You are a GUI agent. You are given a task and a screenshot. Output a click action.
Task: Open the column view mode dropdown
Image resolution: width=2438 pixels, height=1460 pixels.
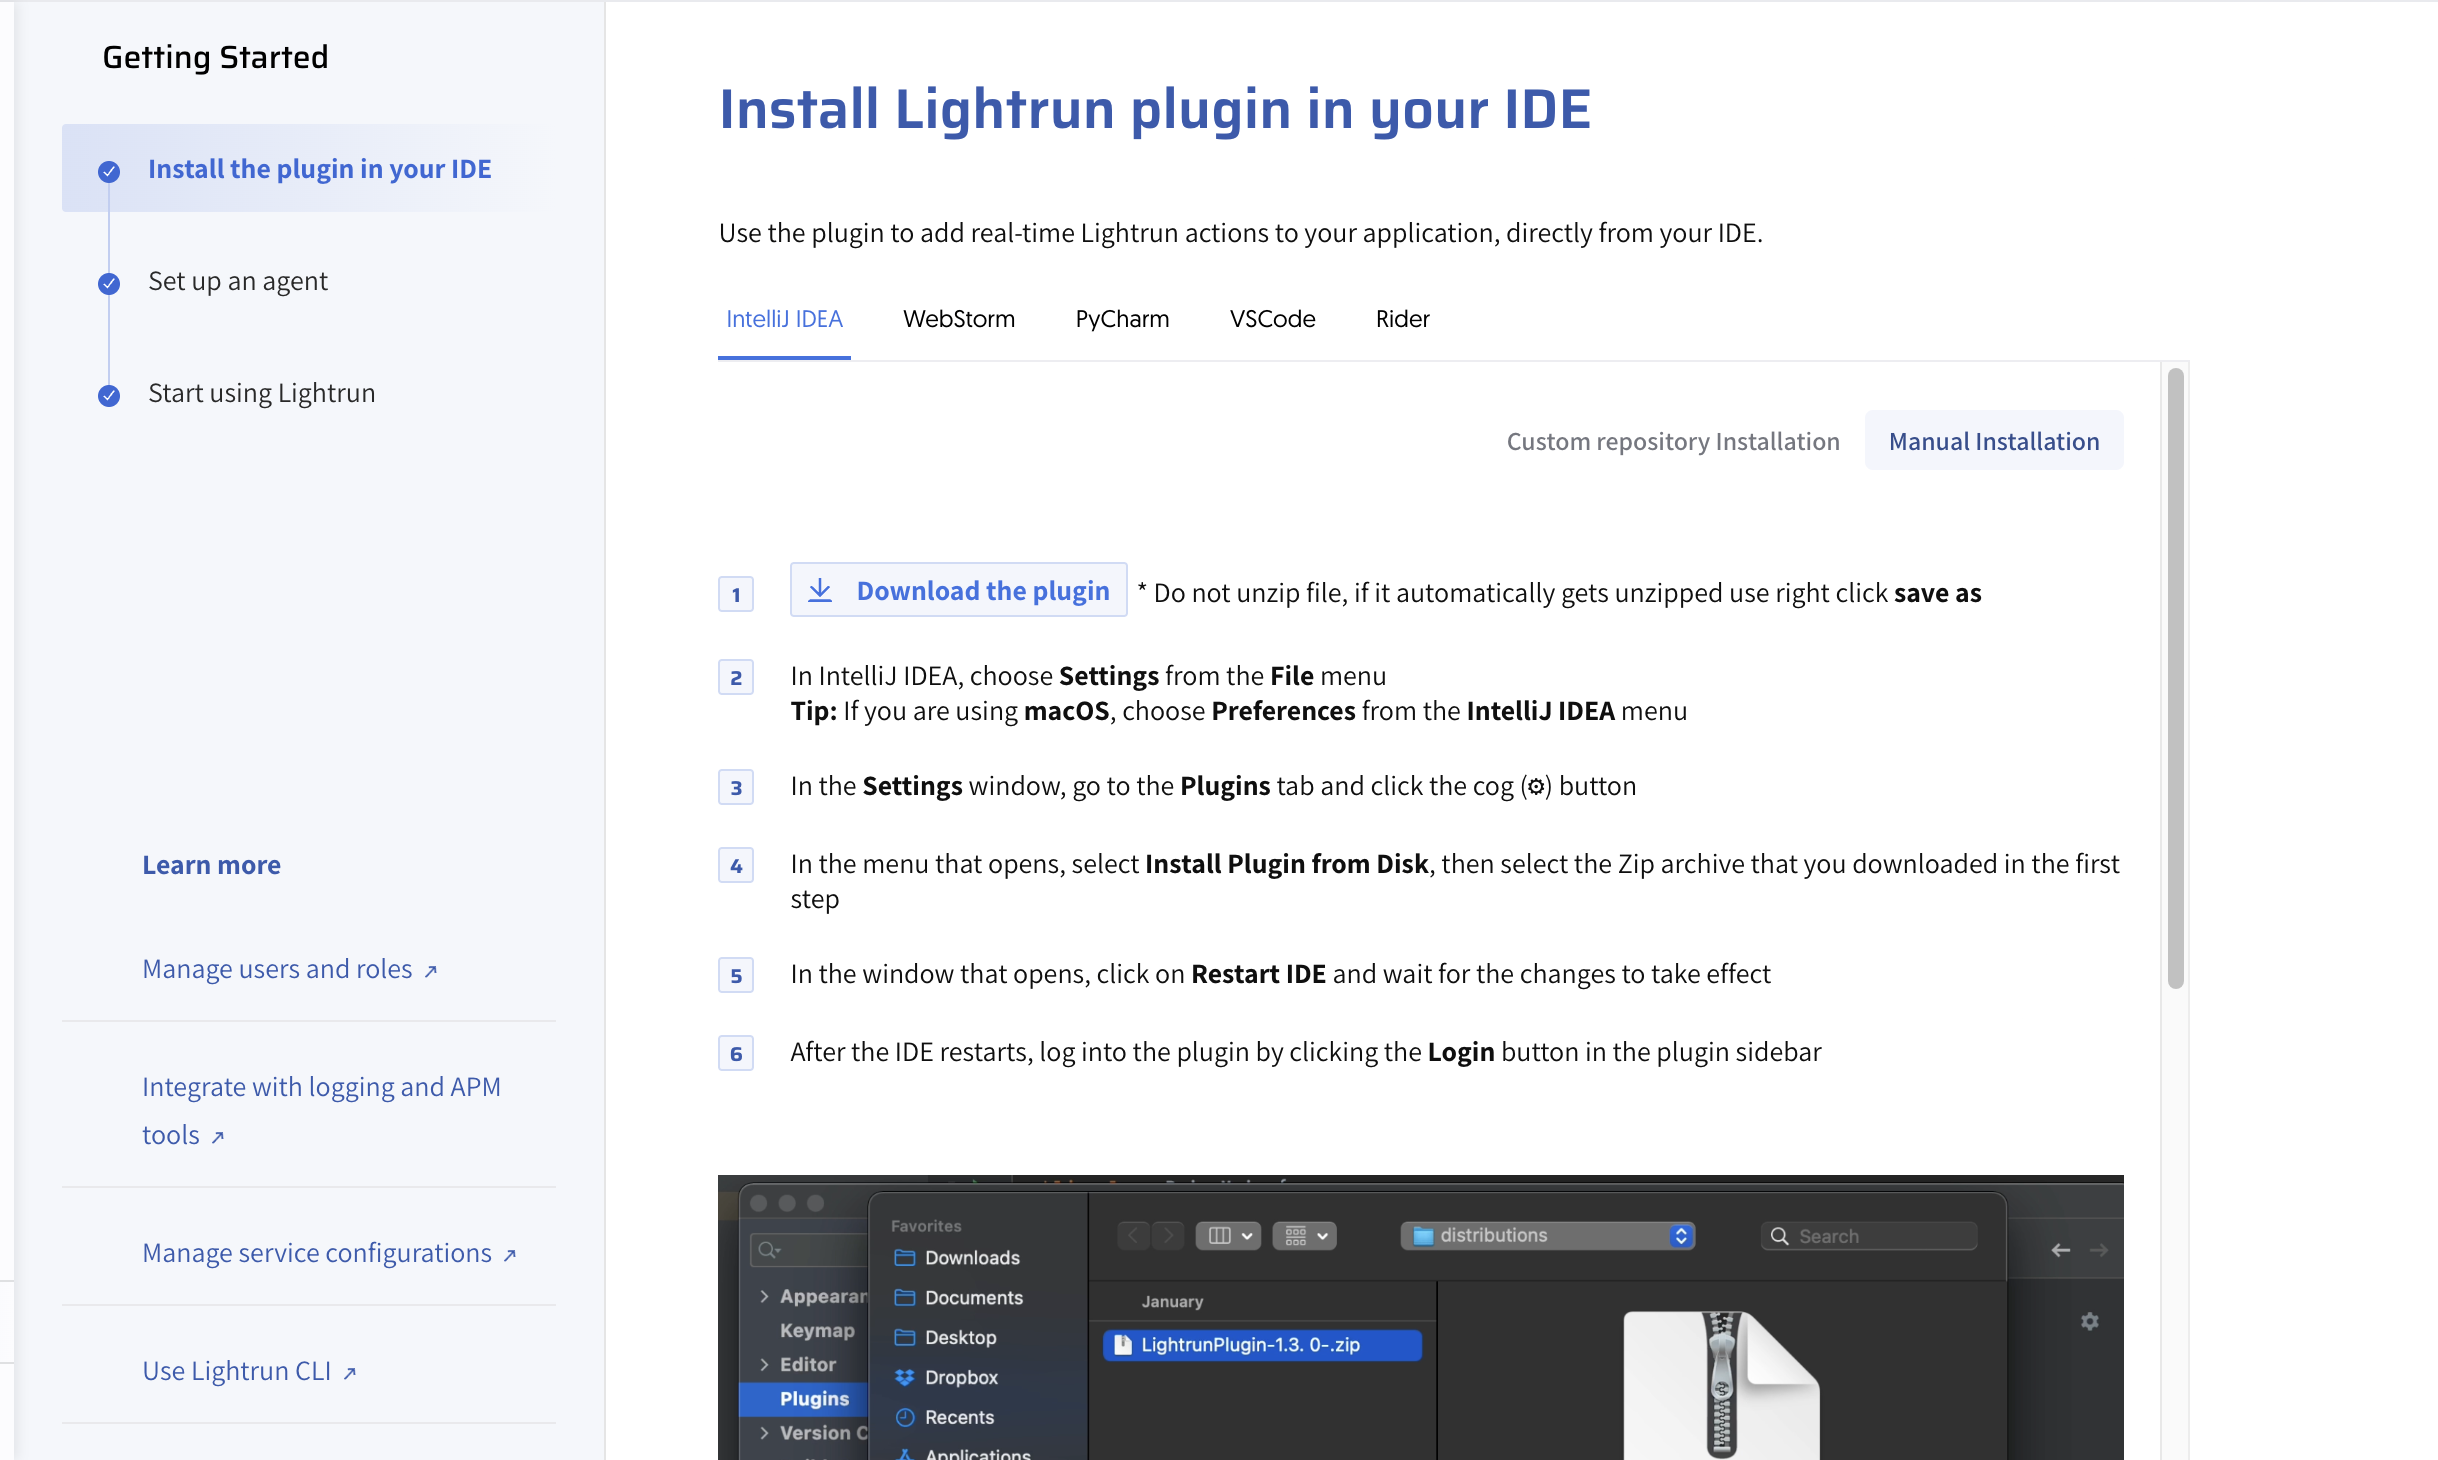tap(1228, 1236)
